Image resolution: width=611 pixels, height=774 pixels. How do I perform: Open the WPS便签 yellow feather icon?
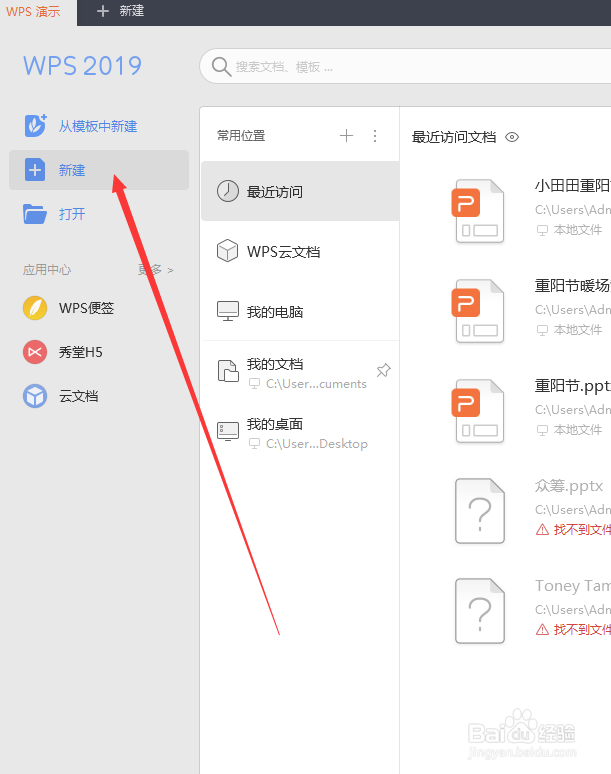pos(35,308)
